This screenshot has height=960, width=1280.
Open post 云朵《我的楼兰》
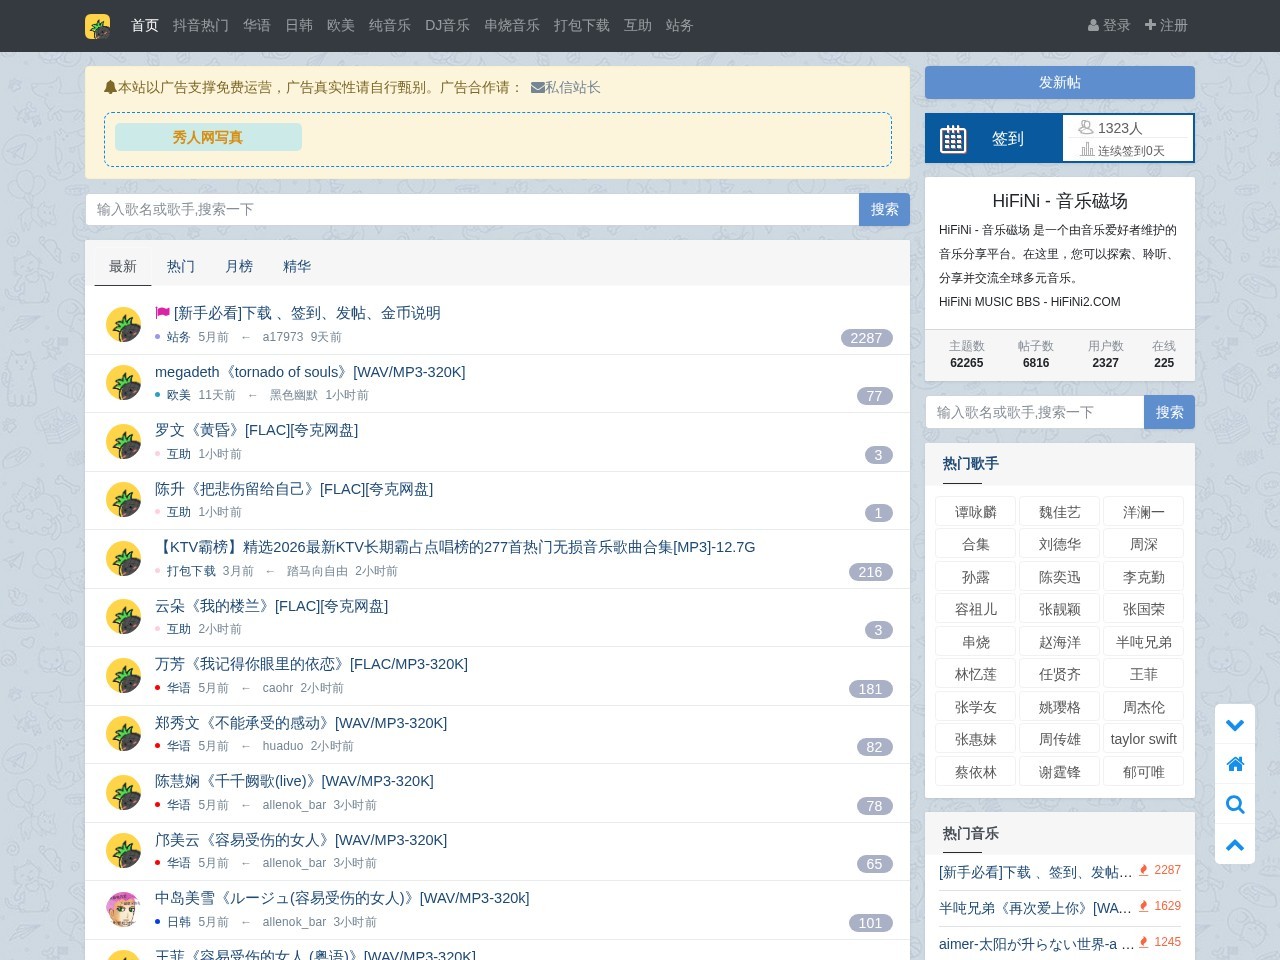271,606
